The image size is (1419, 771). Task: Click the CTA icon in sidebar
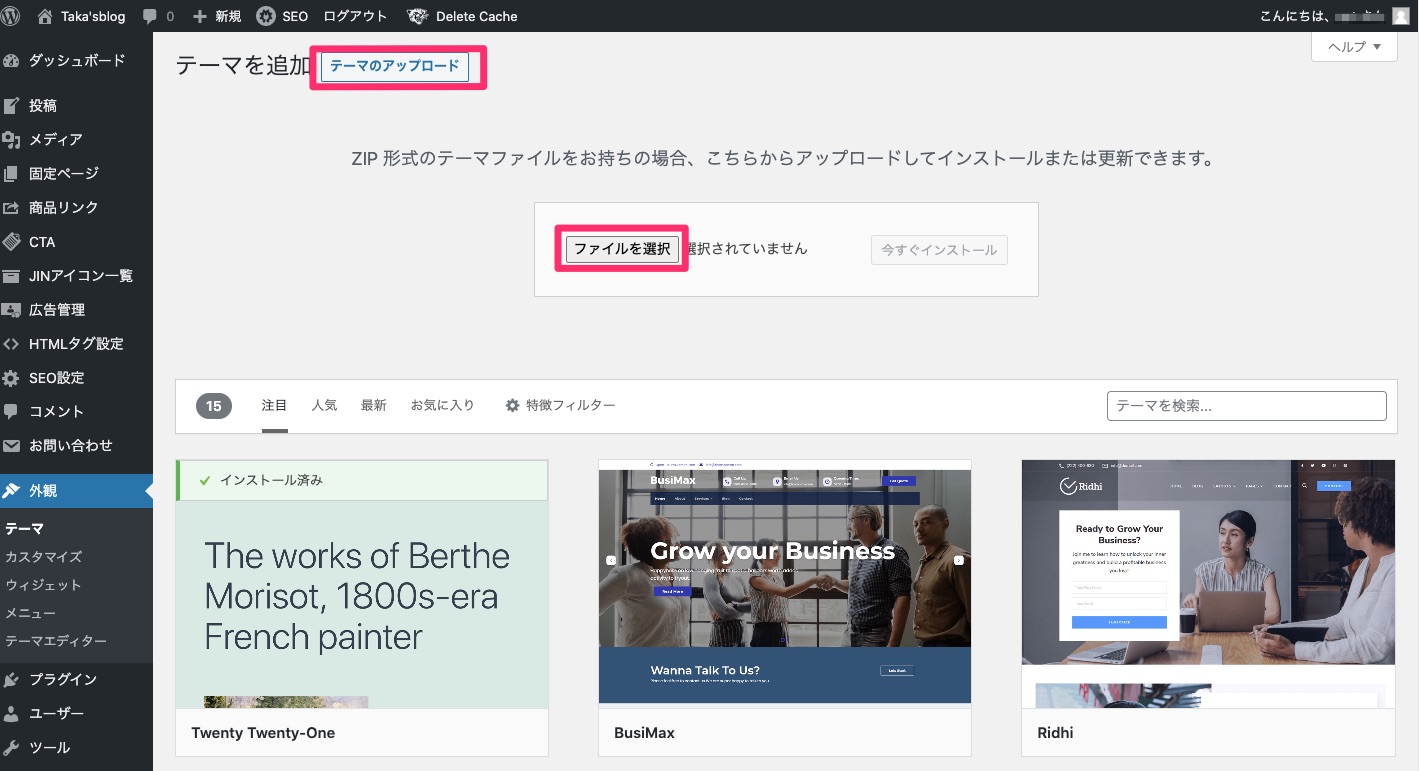pyautogui.click(x=12, y=241)
